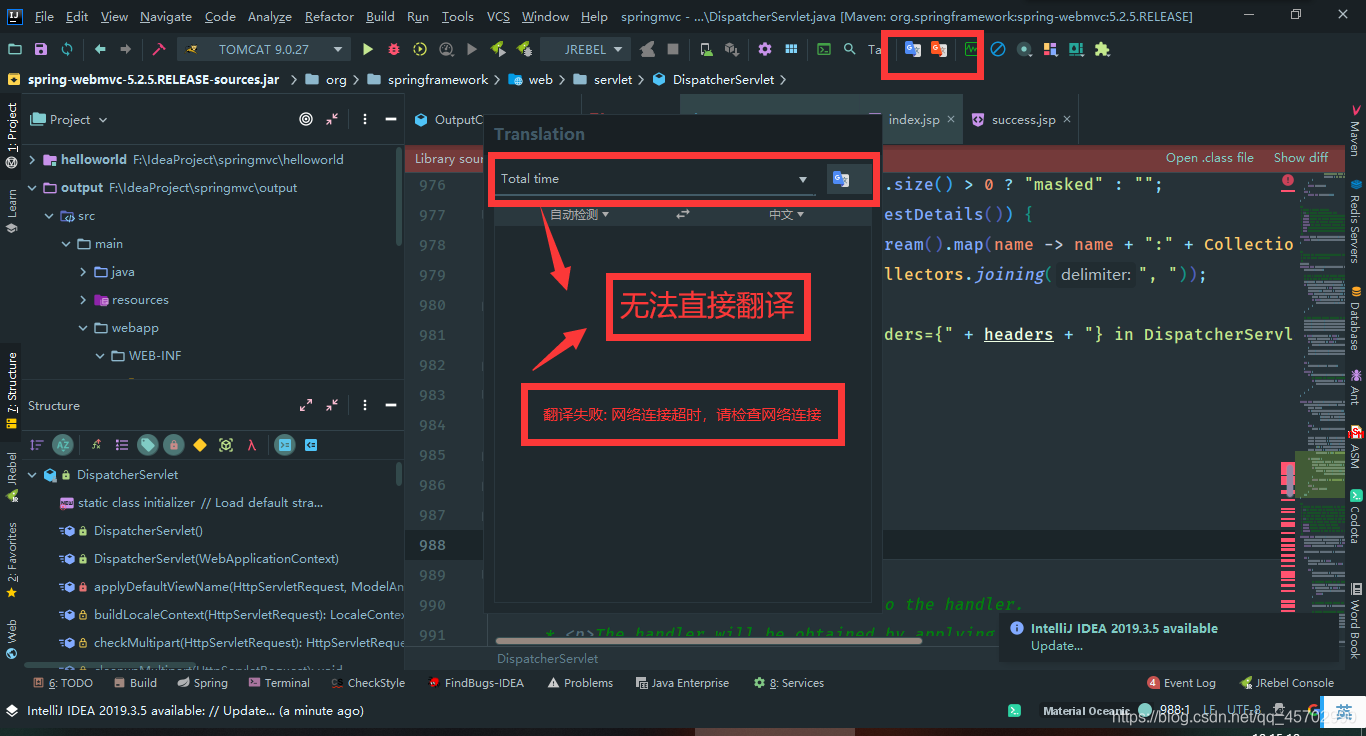Switch to the index.jsp editor tab
Viewport: 1366px width, 736px height.
point(914,119)
